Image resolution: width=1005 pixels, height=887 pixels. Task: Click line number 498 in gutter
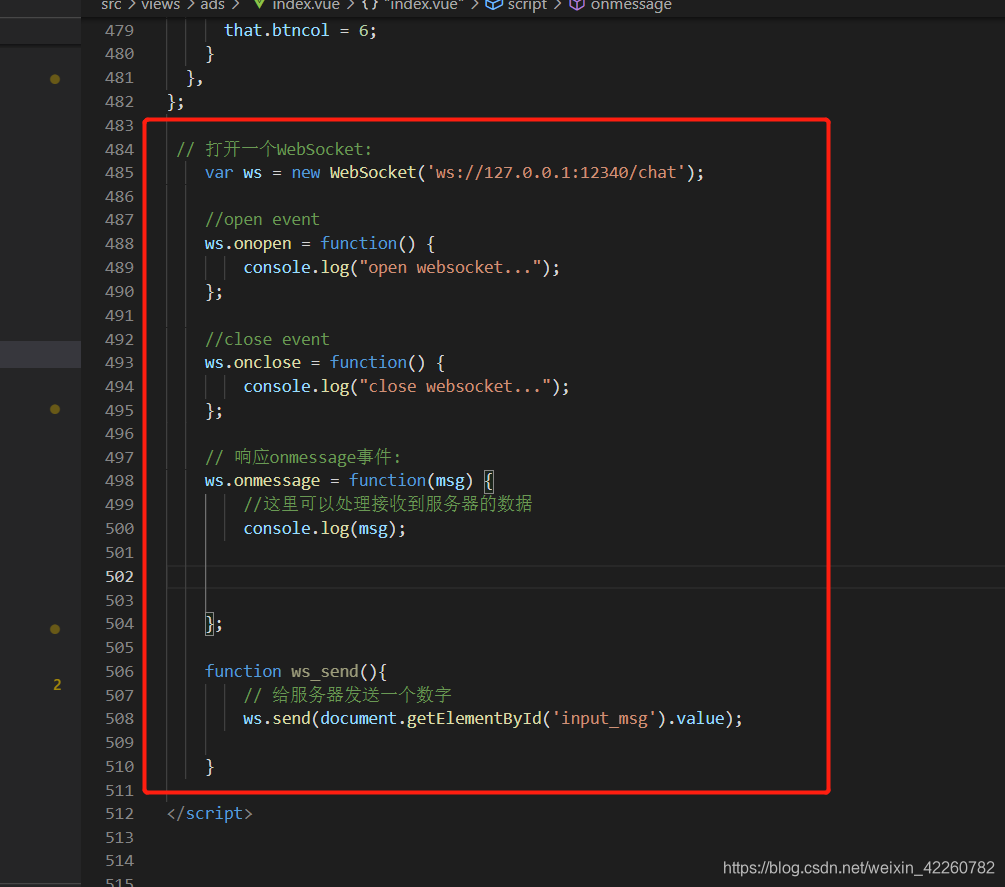coord(119,481)
